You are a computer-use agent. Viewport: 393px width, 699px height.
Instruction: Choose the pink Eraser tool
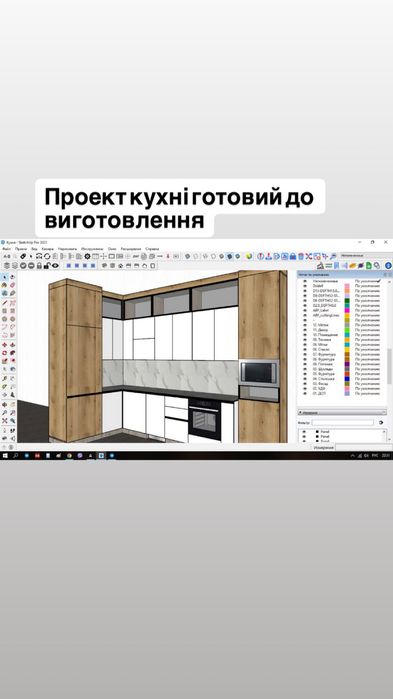pyautogui.click(x=12, y=285)
